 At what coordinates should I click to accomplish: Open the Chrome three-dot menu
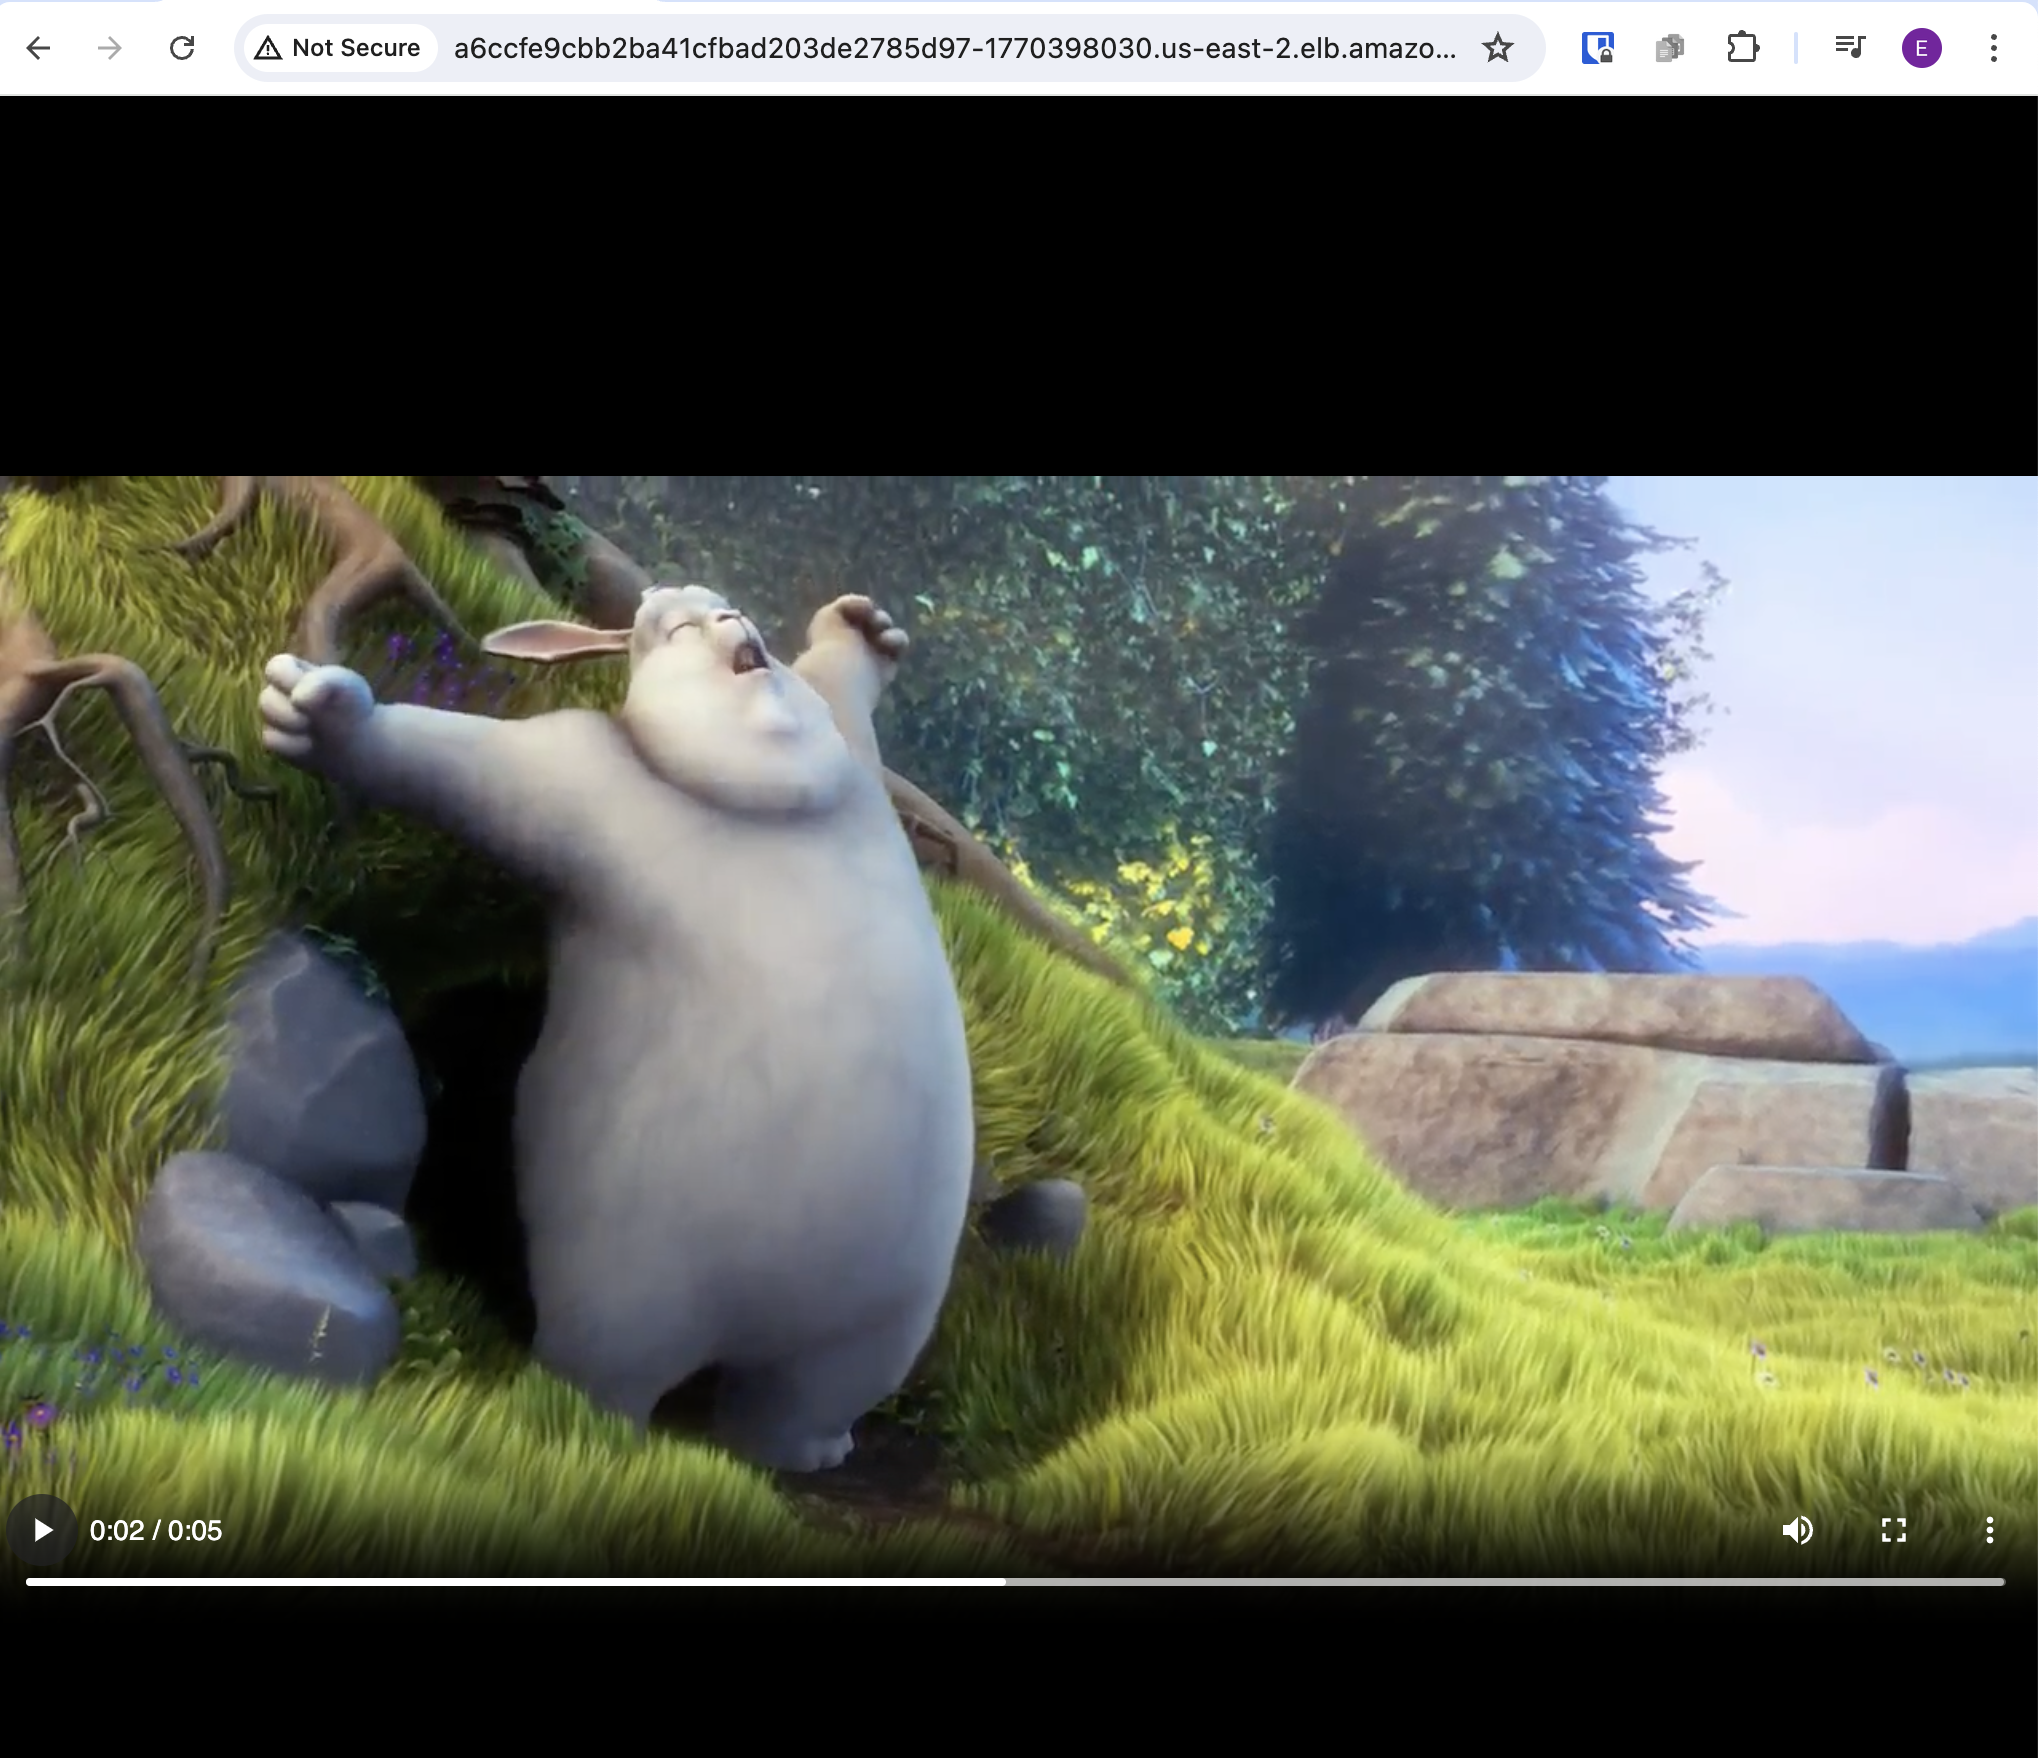coord(1993,48)
